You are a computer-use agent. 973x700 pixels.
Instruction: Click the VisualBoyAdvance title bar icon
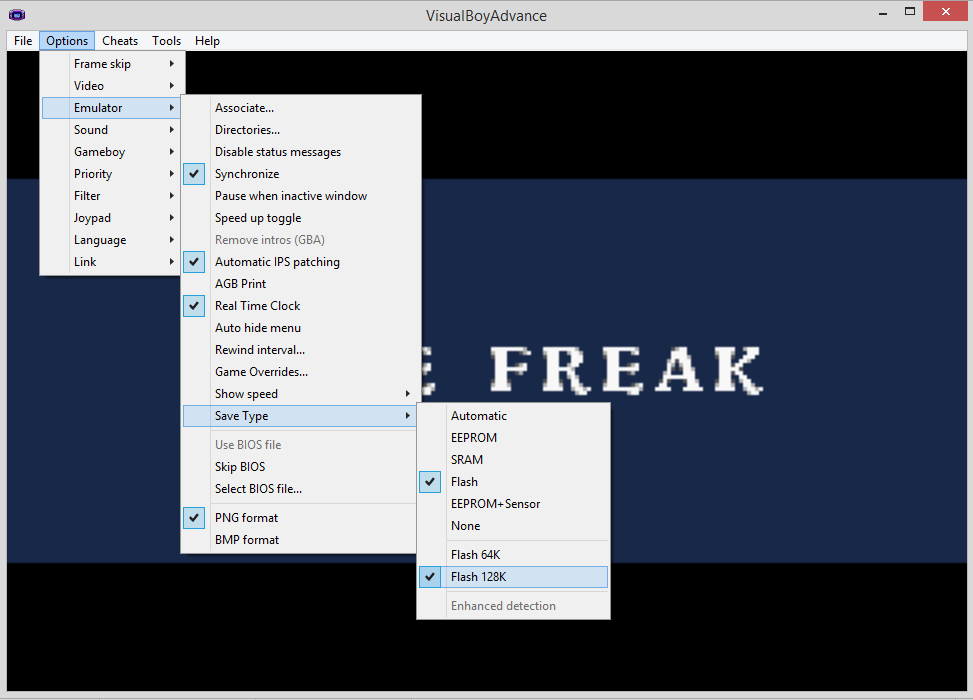16,15
